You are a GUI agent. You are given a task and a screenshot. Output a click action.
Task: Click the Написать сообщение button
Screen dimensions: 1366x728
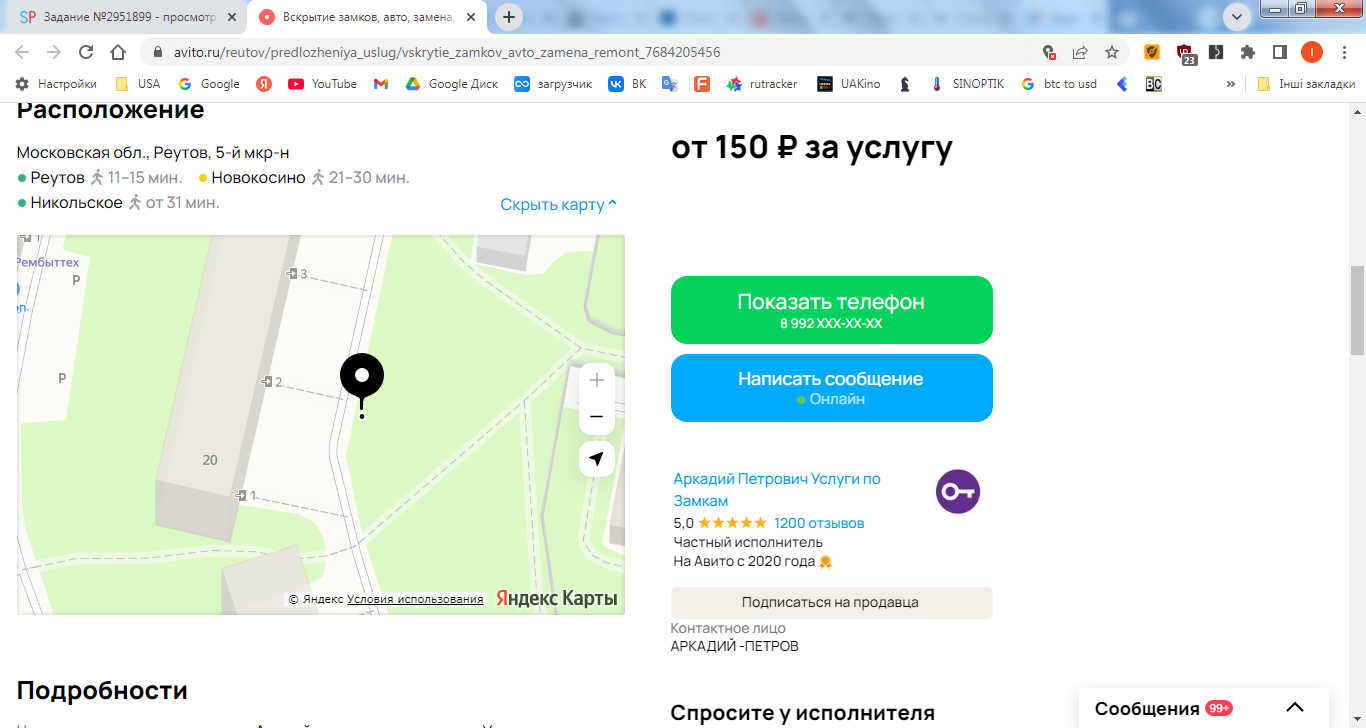click(832, 388)
